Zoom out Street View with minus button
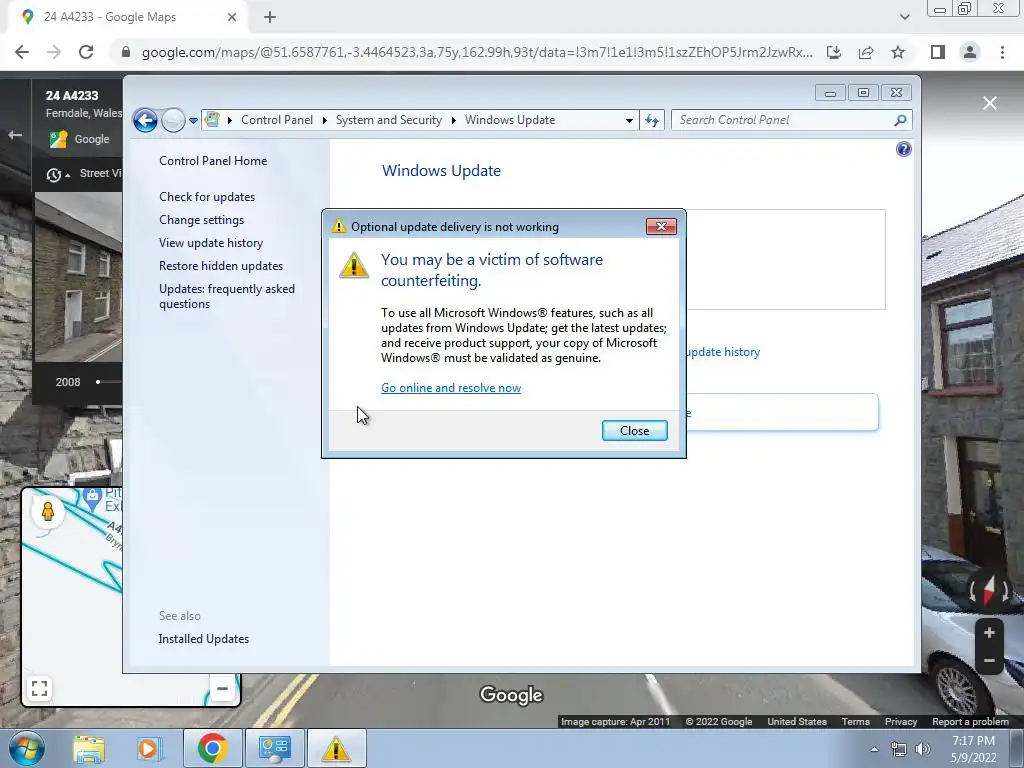This screenshot has width=1024, height=768. click(989, 662)
